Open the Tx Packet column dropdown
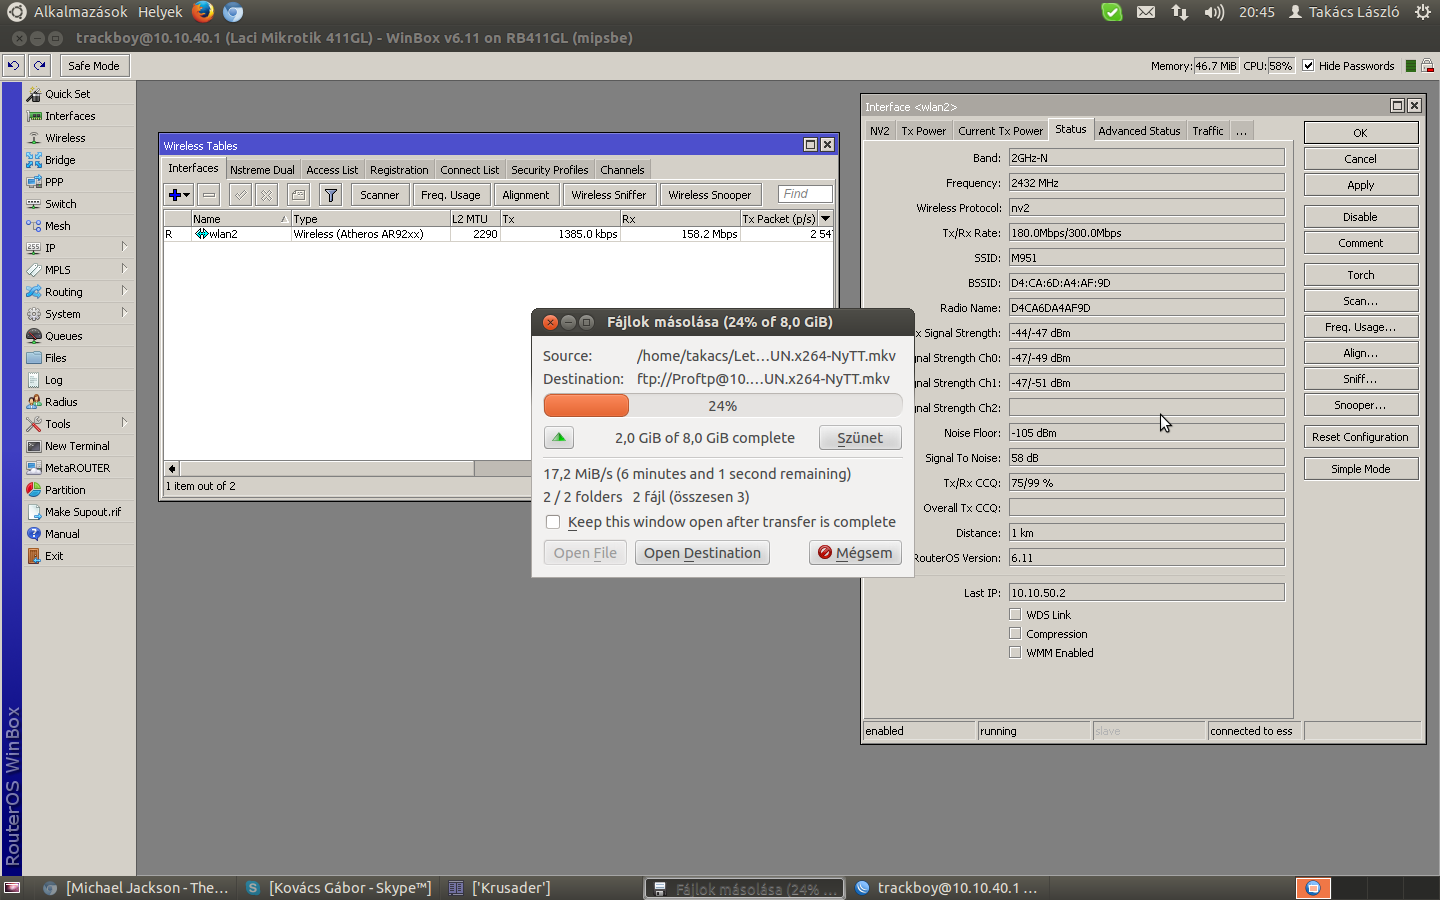Viewport: 1440px width, 900px height. pyautogui.click(x=826, y=218)
